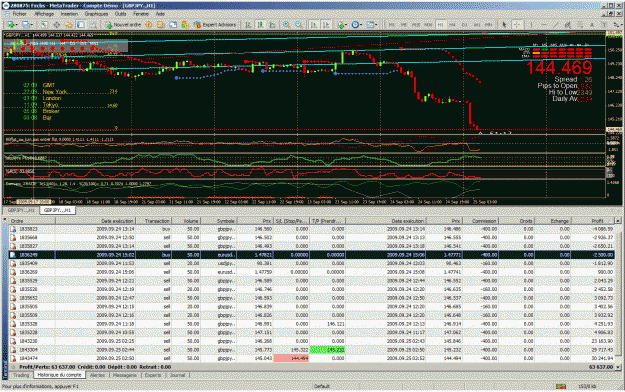The width and height of the screenshot is (625, 392).
Task: Switch to bar chart display
Action: [x=248, y=25]
